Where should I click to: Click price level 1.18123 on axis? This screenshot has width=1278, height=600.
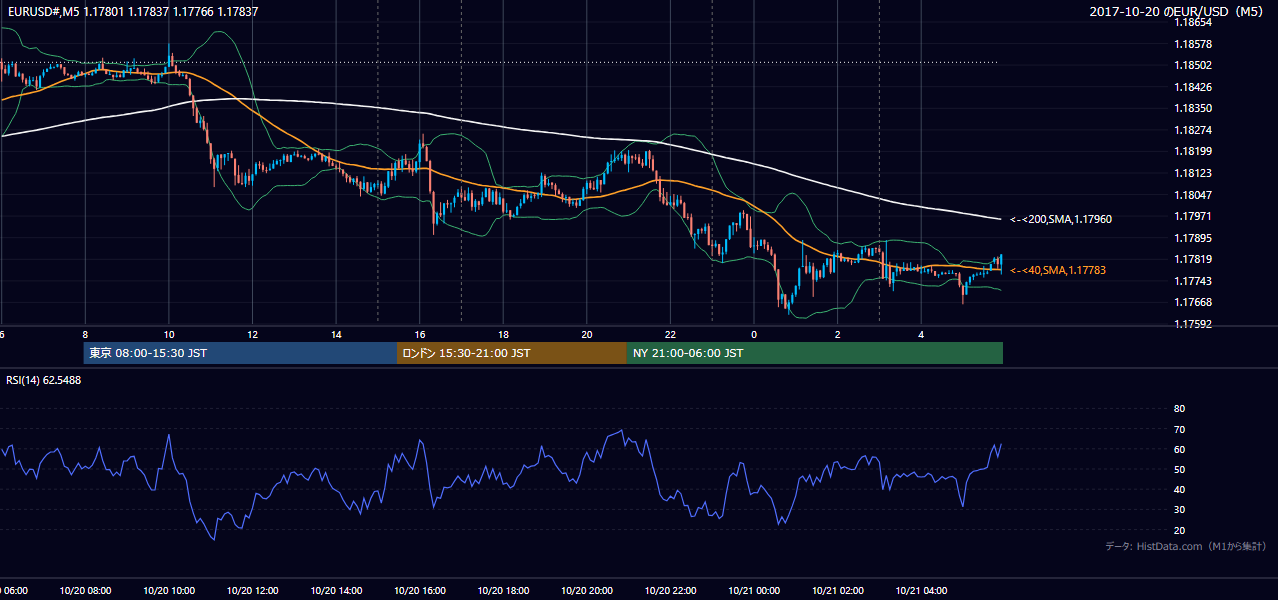click(x=1192, y=174)
